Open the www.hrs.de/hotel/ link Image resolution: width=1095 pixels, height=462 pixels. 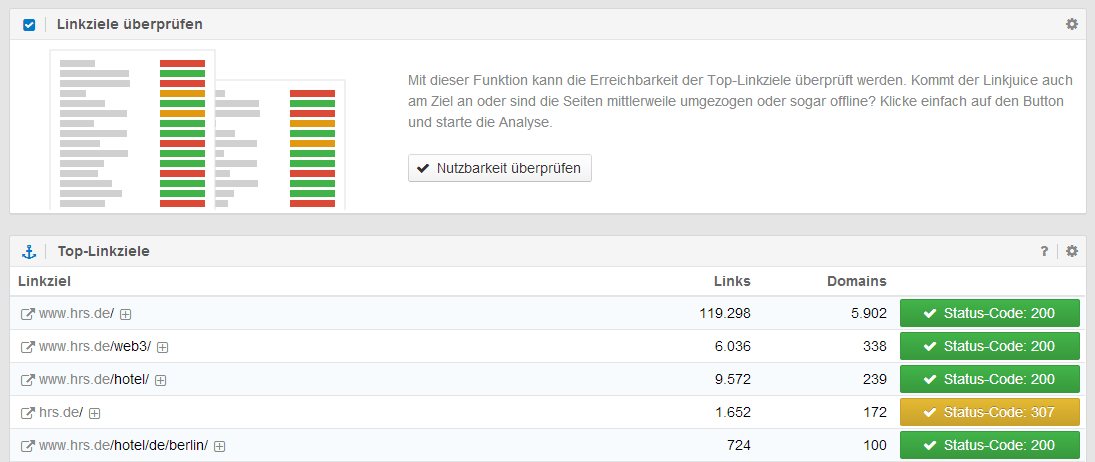point(94,380)
